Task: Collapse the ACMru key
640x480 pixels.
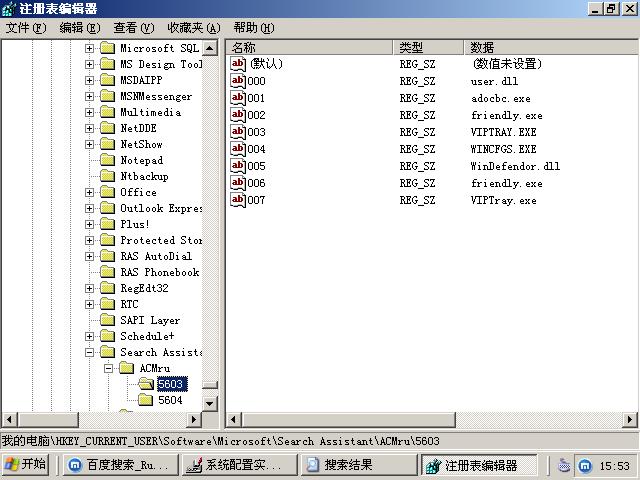Action: (x=108, y=368)
